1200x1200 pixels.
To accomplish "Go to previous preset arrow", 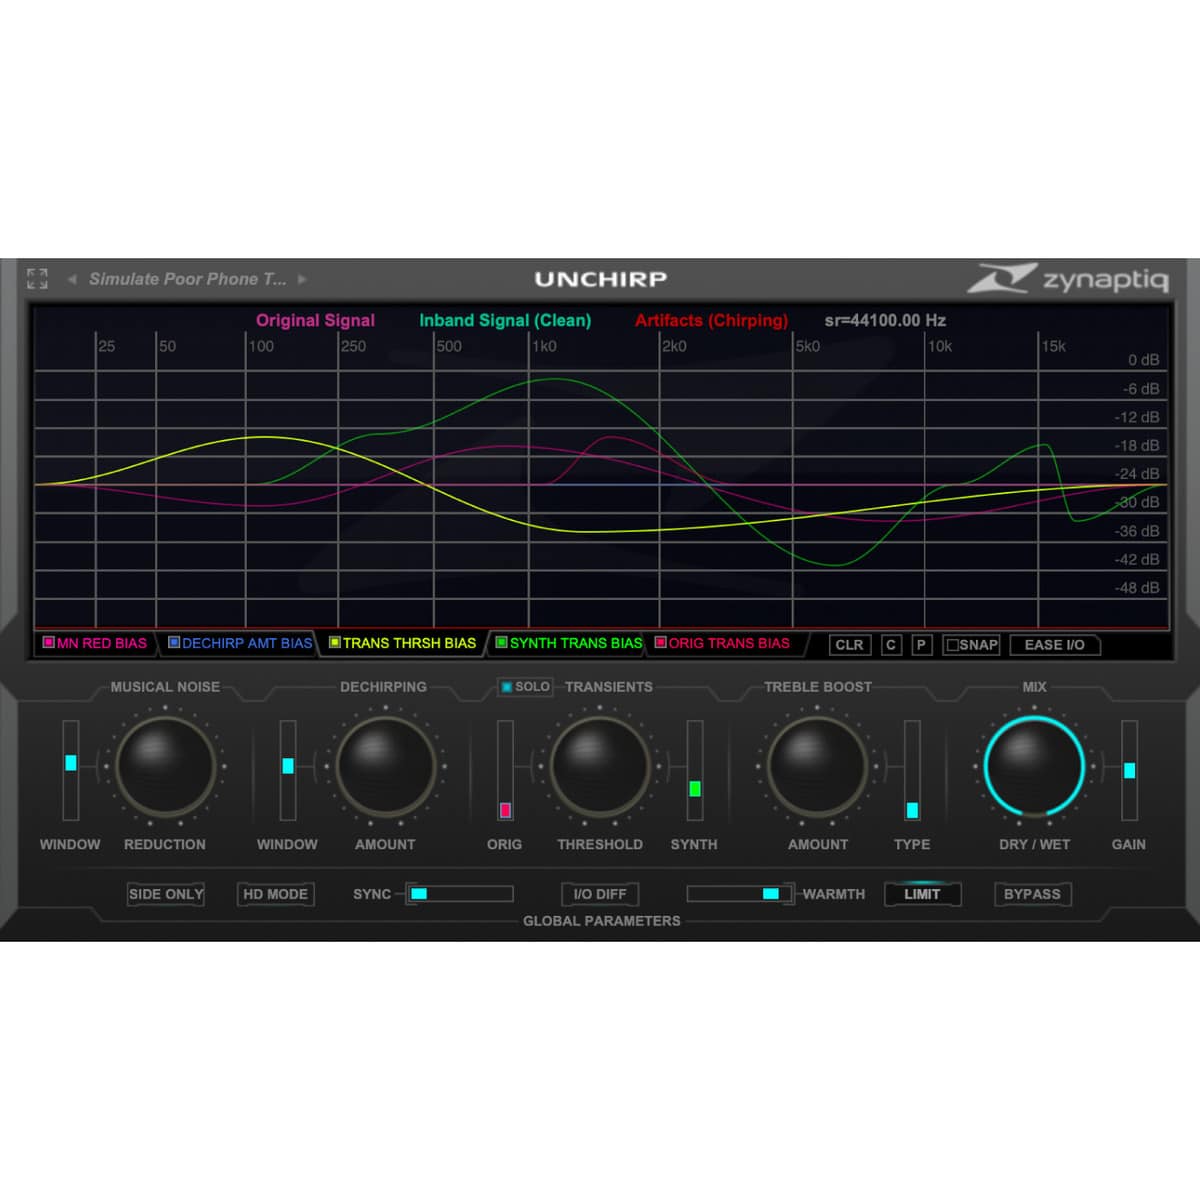I will coord(72,279).
